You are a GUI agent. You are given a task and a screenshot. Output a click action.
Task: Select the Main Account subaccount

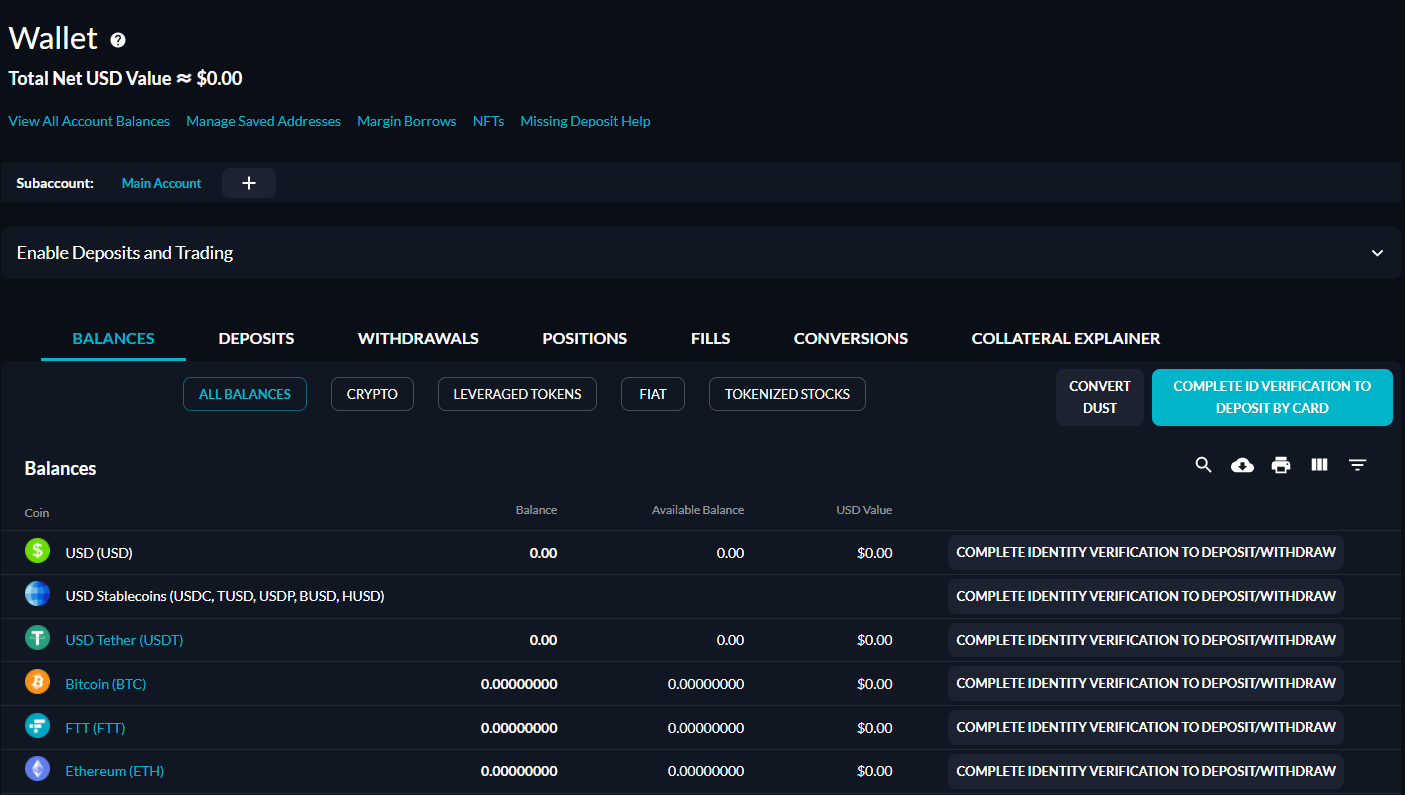click(x=161, y=183)
